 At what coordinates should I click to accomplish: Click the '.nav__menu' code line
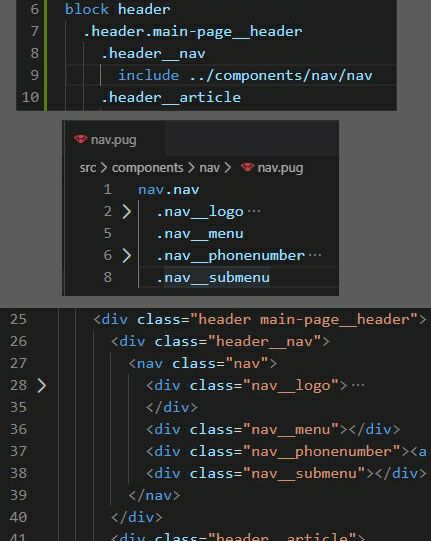(x=200, y=234)
